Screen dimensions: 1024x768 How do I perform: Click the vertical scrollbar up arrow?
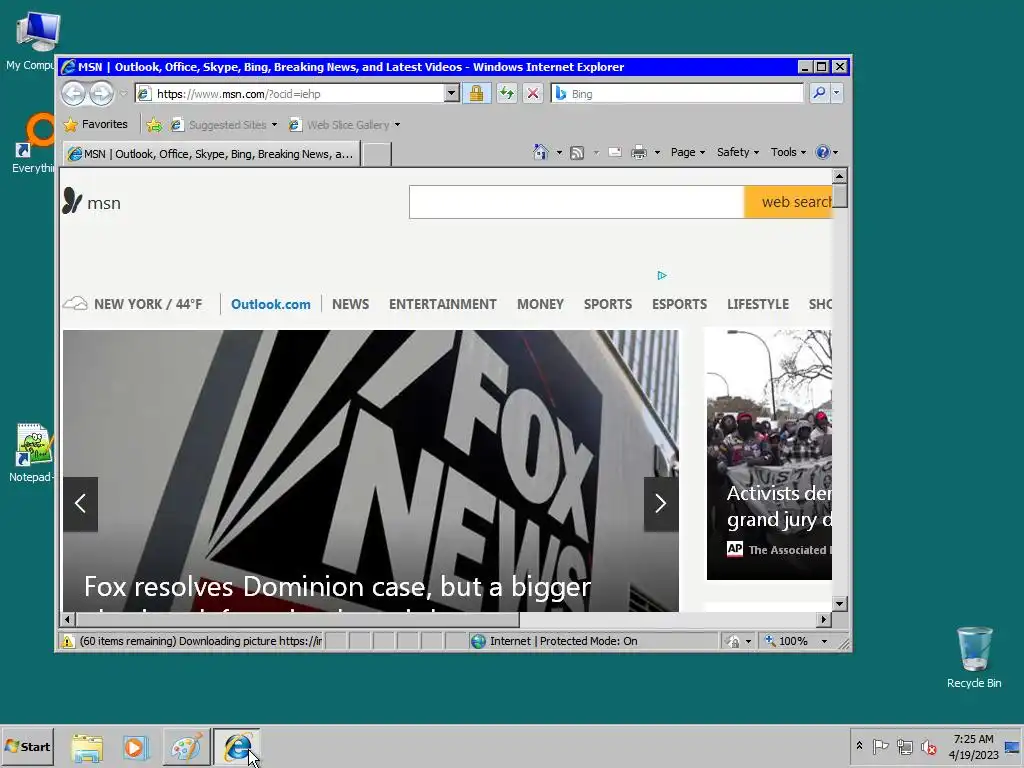tap(840, 176)
